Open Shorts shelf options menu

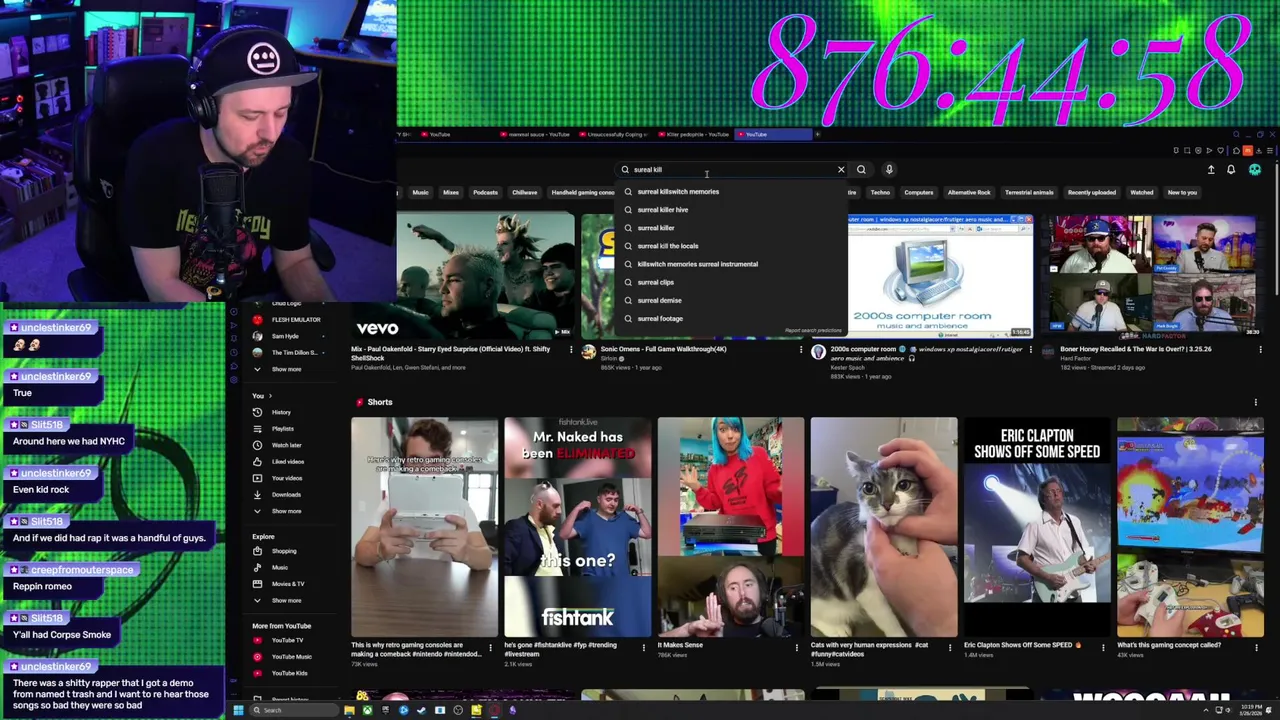click(1256, 402)
